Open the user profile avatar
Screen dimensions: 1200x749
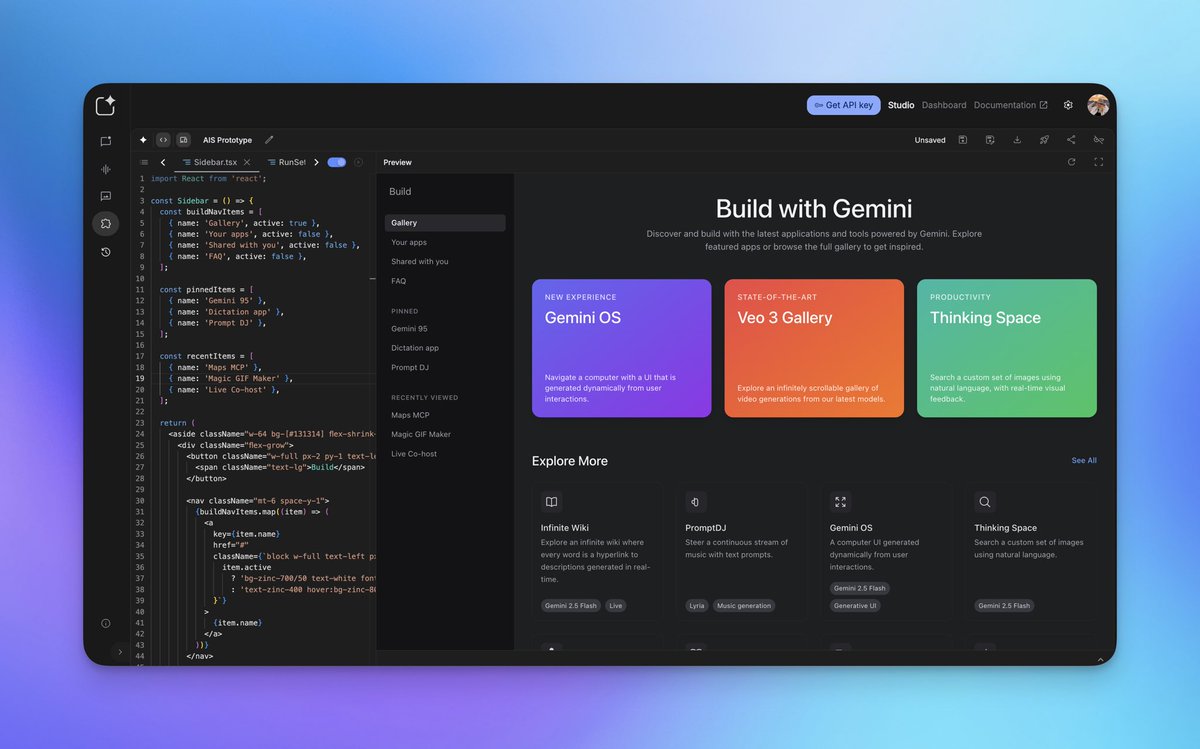pyautogui.click(x=1098, y=105)
